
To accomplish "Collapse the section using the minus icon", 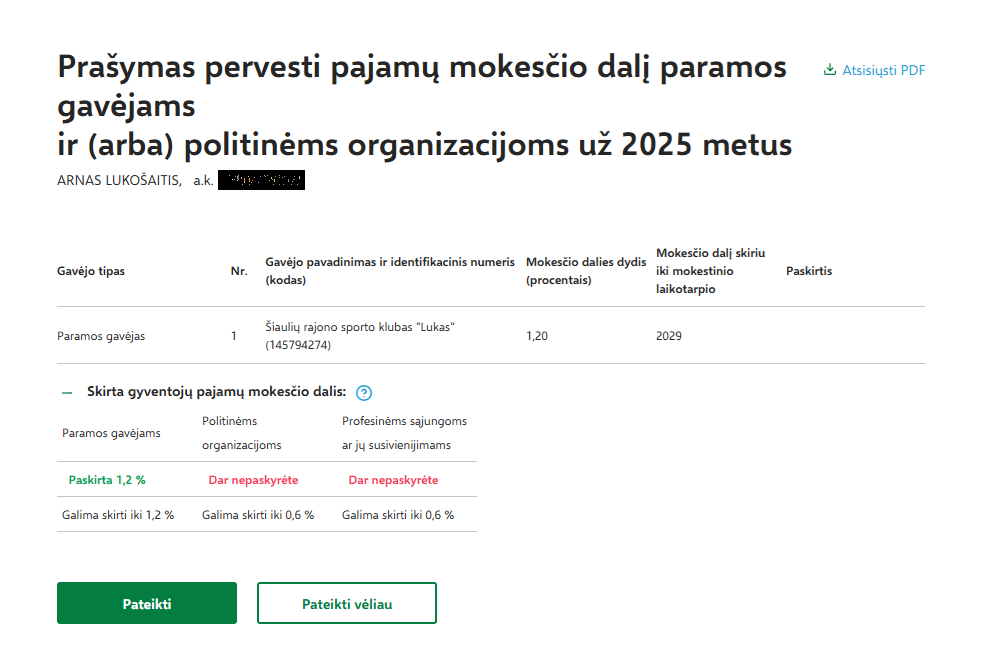I will click(x=67, y=393).
